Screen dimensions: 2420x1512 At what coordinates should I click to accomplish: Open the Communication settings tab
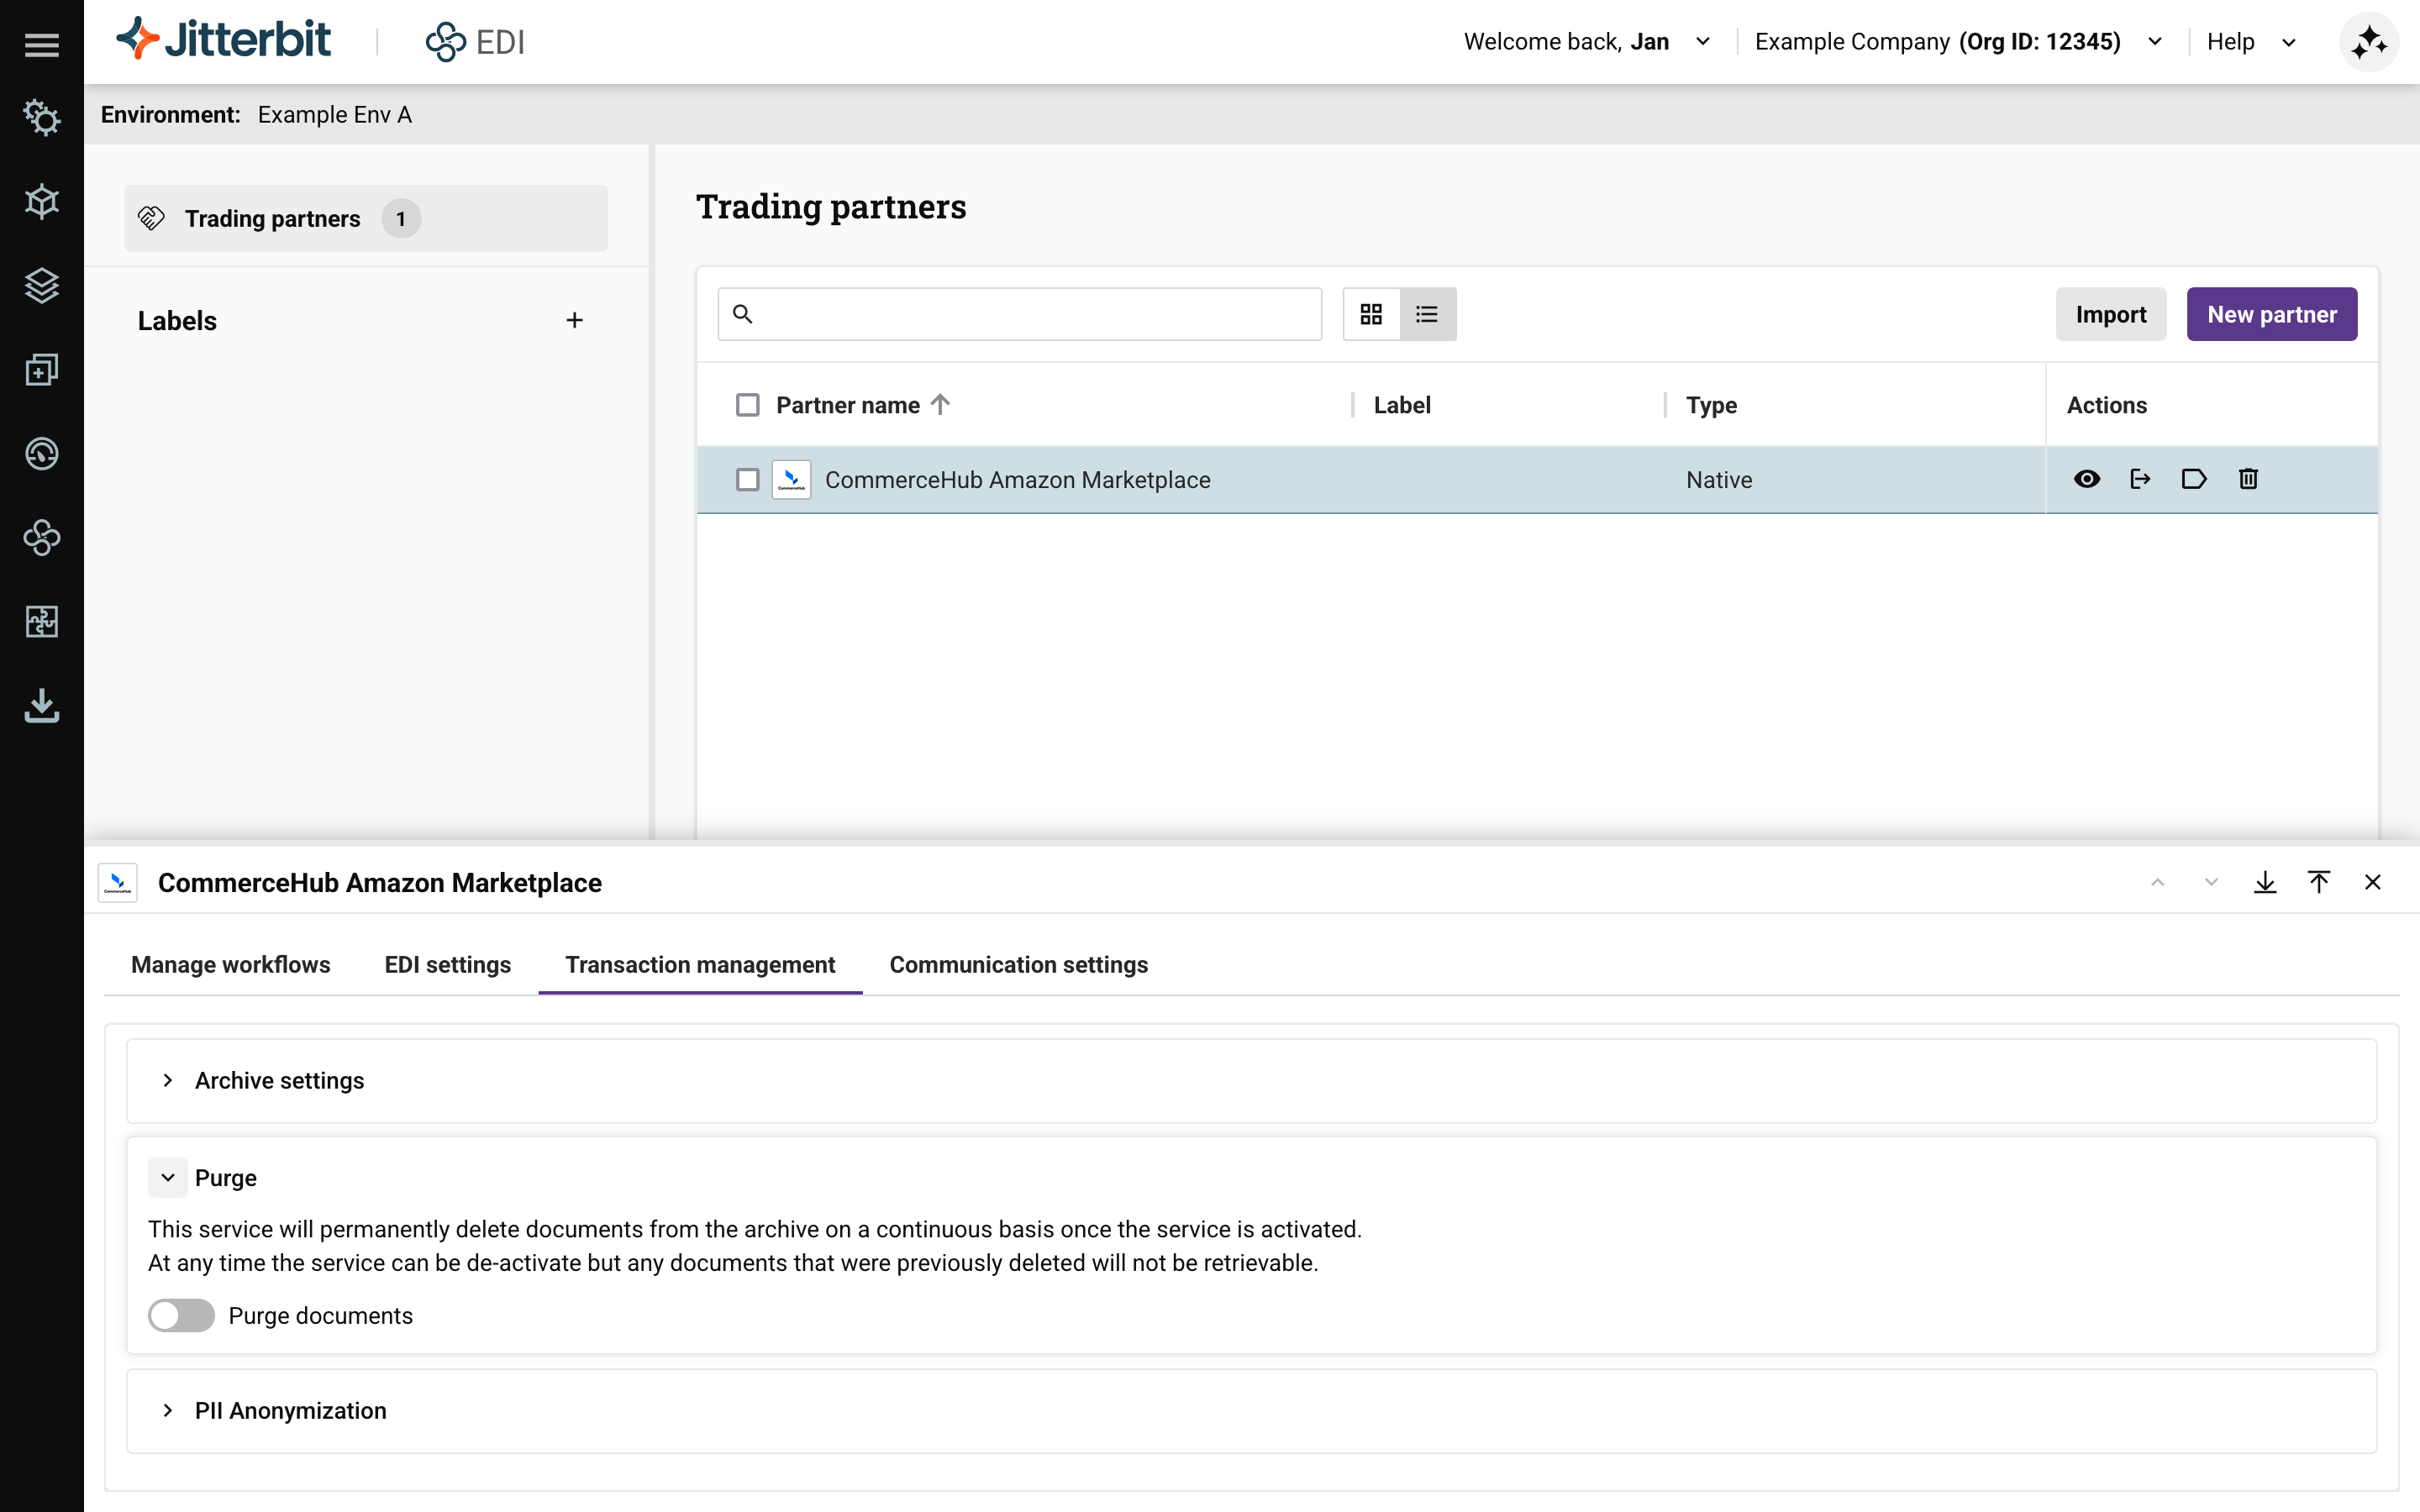[1018, 964]
